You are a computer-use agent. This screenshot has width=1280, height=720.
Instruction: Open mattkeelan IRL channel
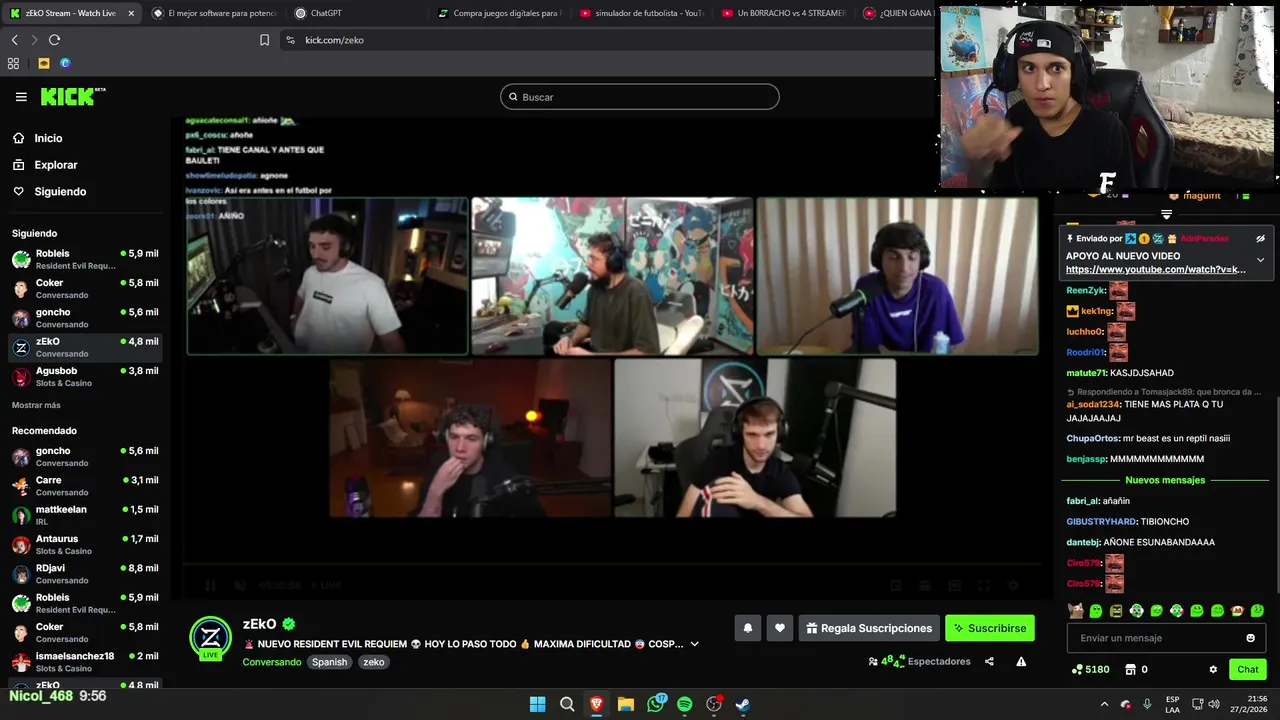click(85, 515)
